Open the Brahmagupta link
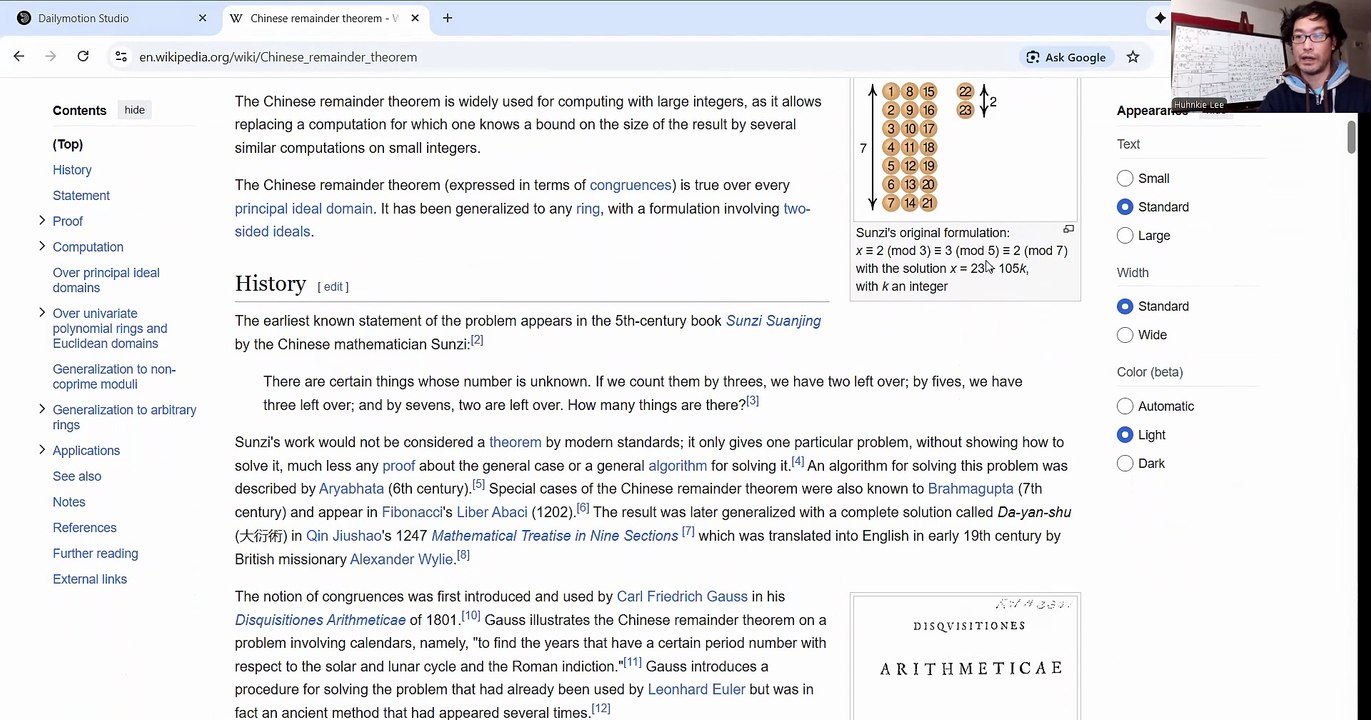The width and height of the screenshot is (1371, 720). [970, 489]
